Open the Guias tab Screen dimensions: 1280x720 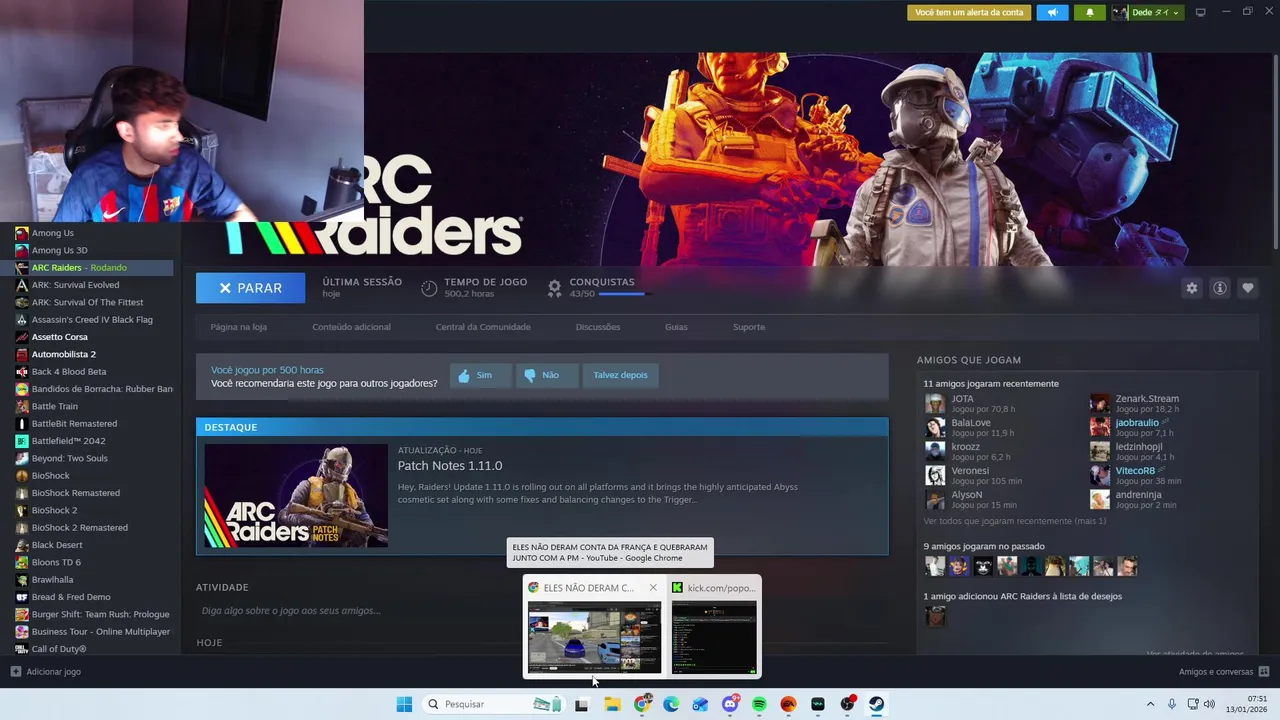coord(676,327)
